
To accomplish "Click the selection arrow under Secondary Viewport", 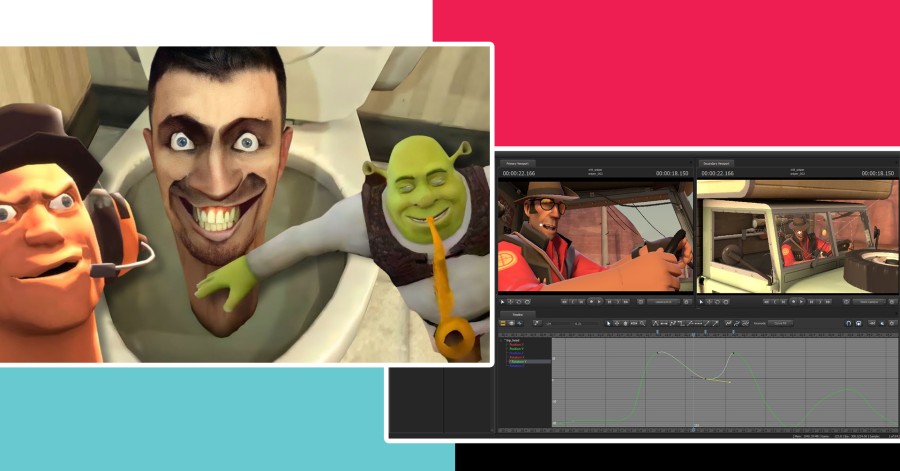I will tap(701, 302).
